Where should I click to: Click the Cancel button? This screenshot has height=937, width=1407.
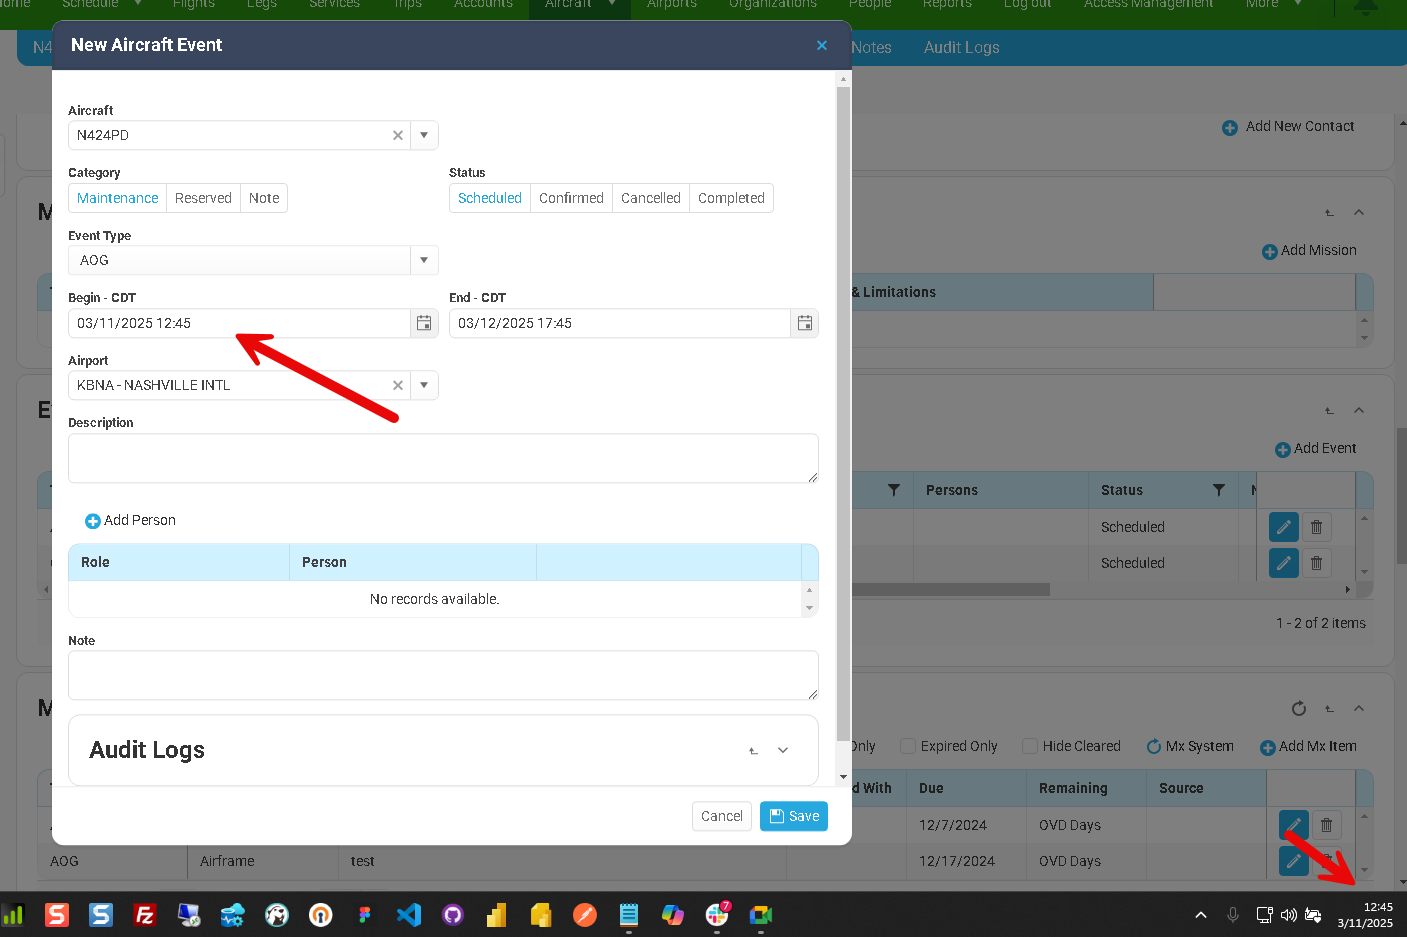click(721, 816)
